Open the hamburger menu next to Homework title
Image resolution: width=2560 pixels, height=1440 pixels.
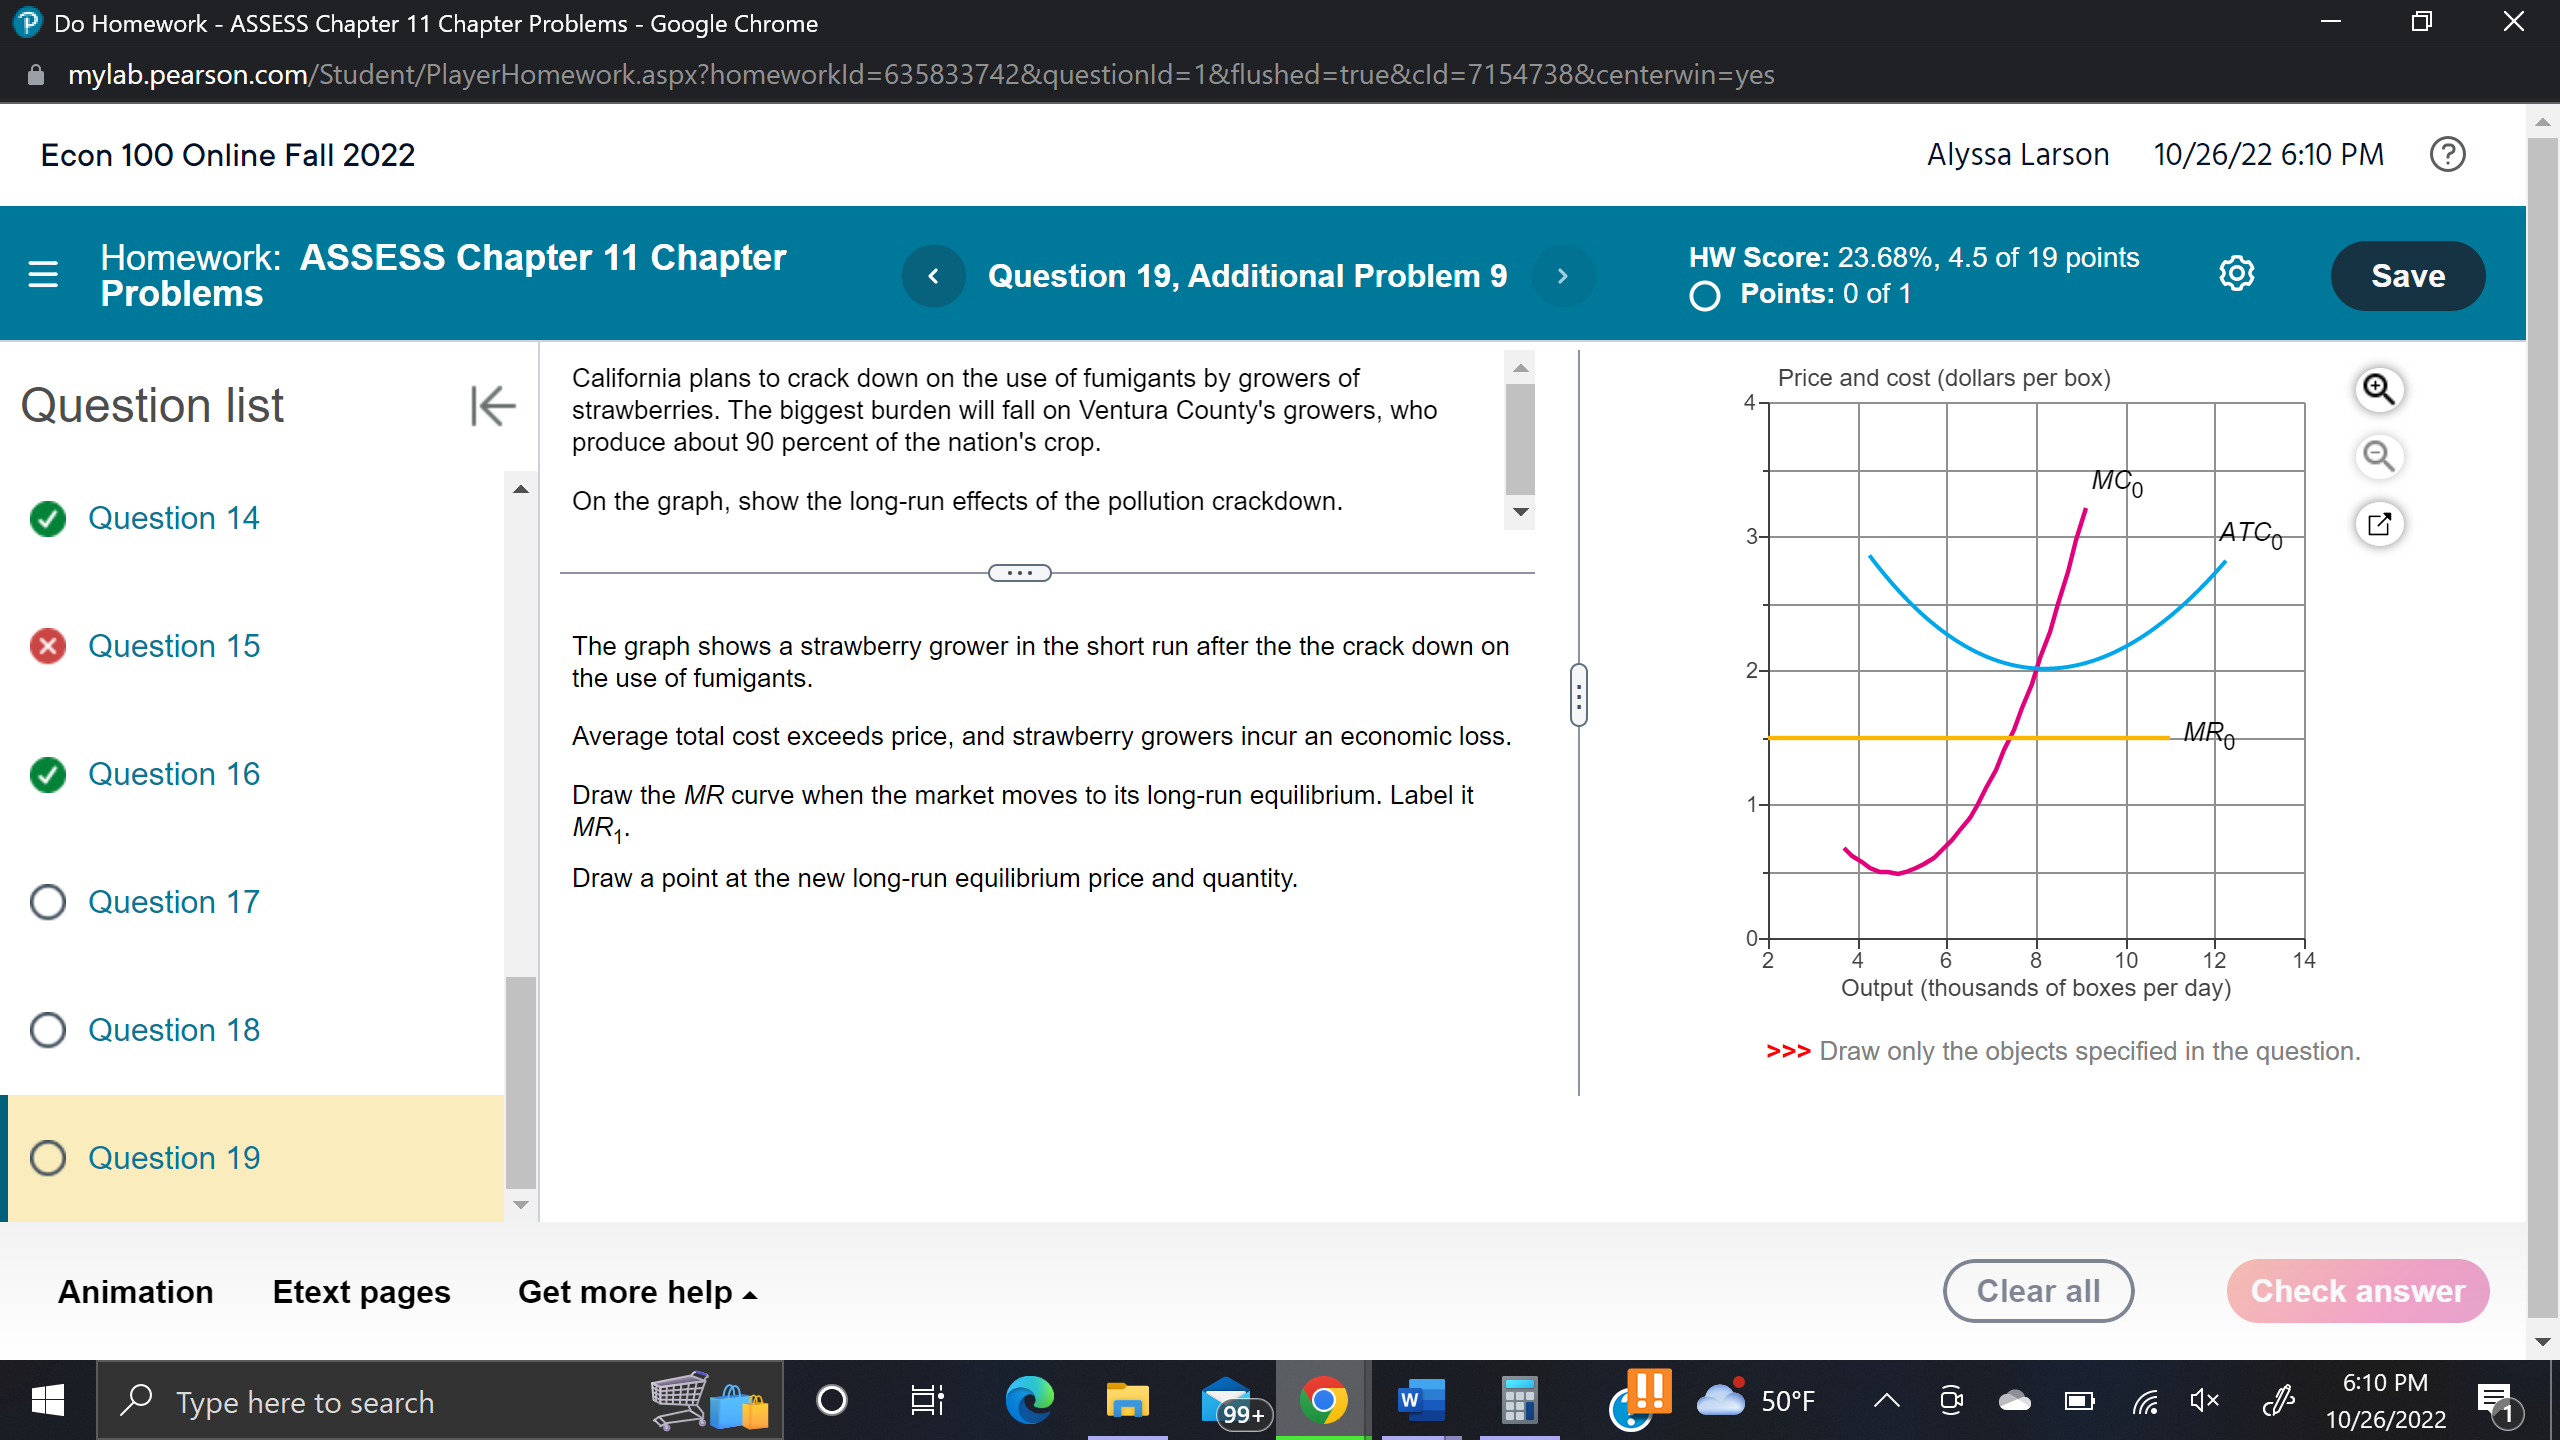[x=43, y=274]
